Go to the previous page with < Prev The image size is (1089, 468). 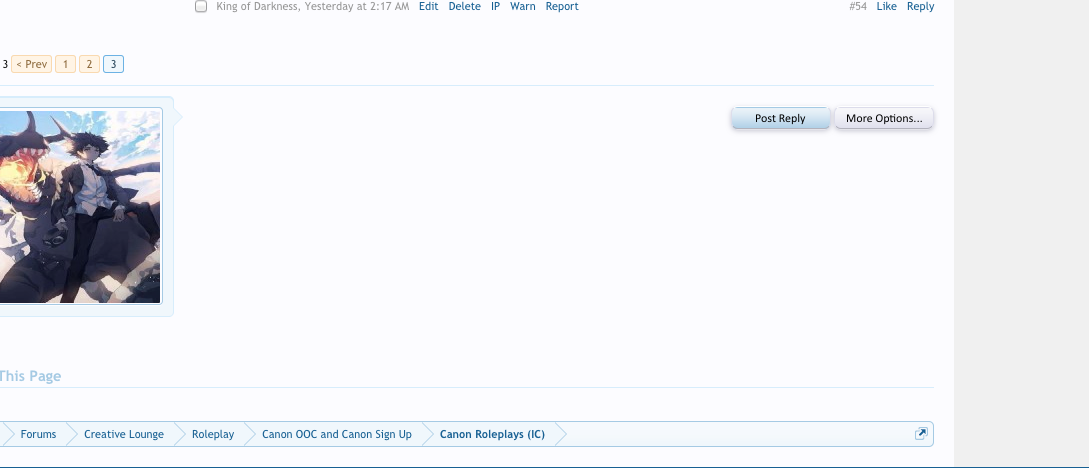coord(31,65)
